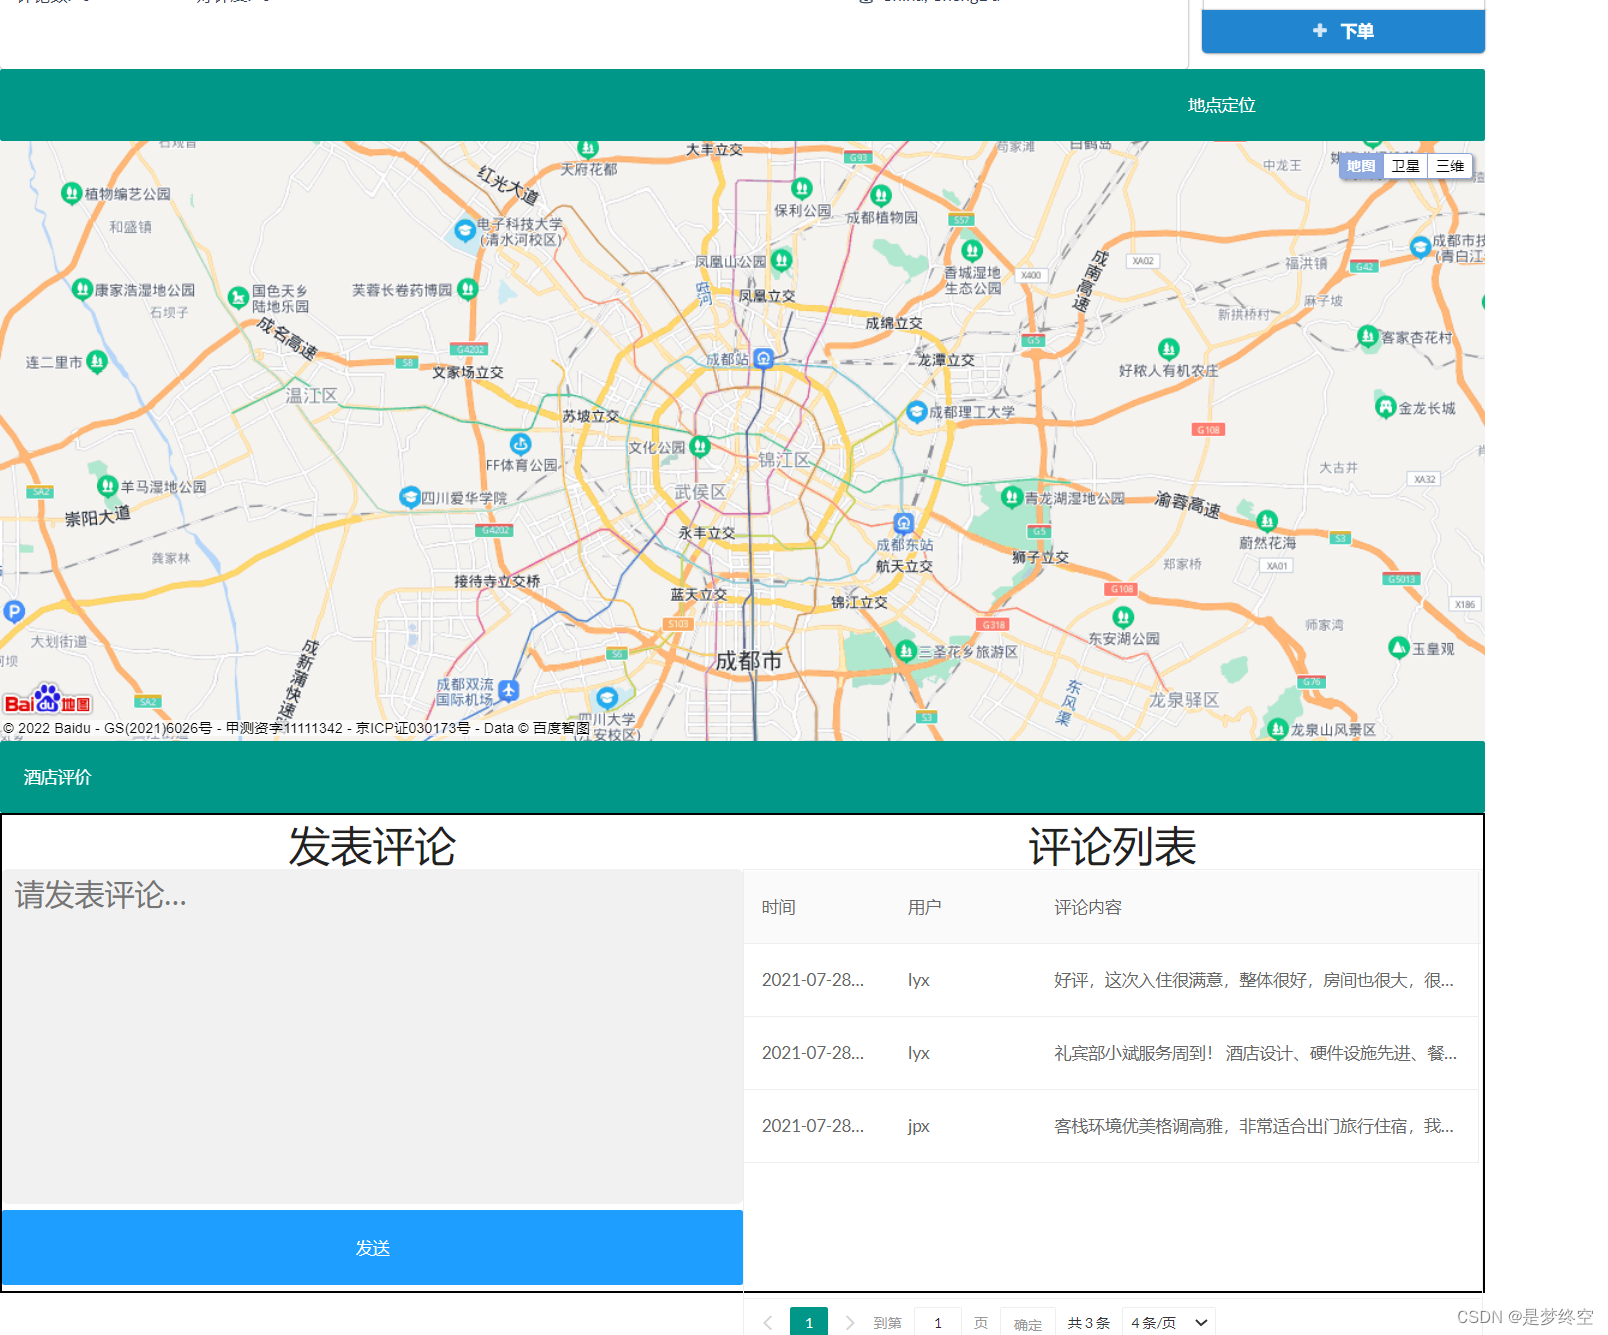1608x1335 pixels.
Task: Click the 好稼人有机农庄 marker
Action: click(x=1168, y=349)
